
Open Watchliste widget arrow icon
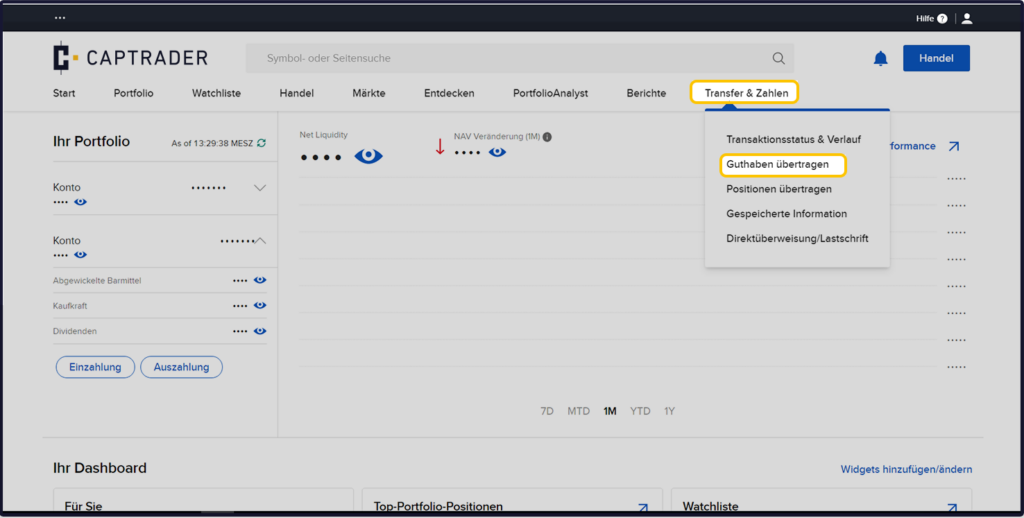tap(952, 508)
